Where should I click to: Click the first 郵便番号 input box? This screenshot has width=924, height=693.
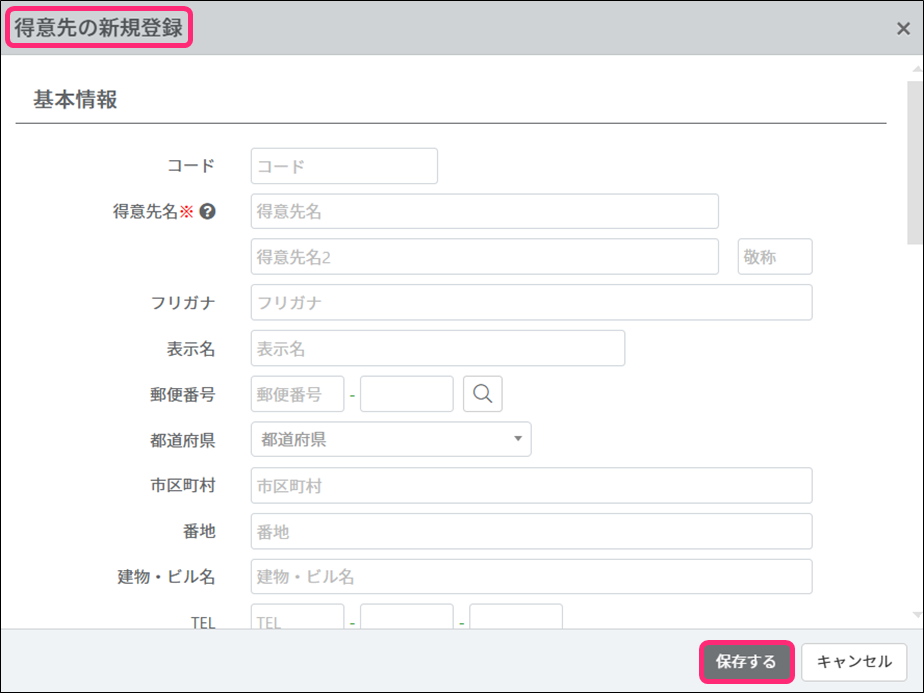(x=297, y=394)
